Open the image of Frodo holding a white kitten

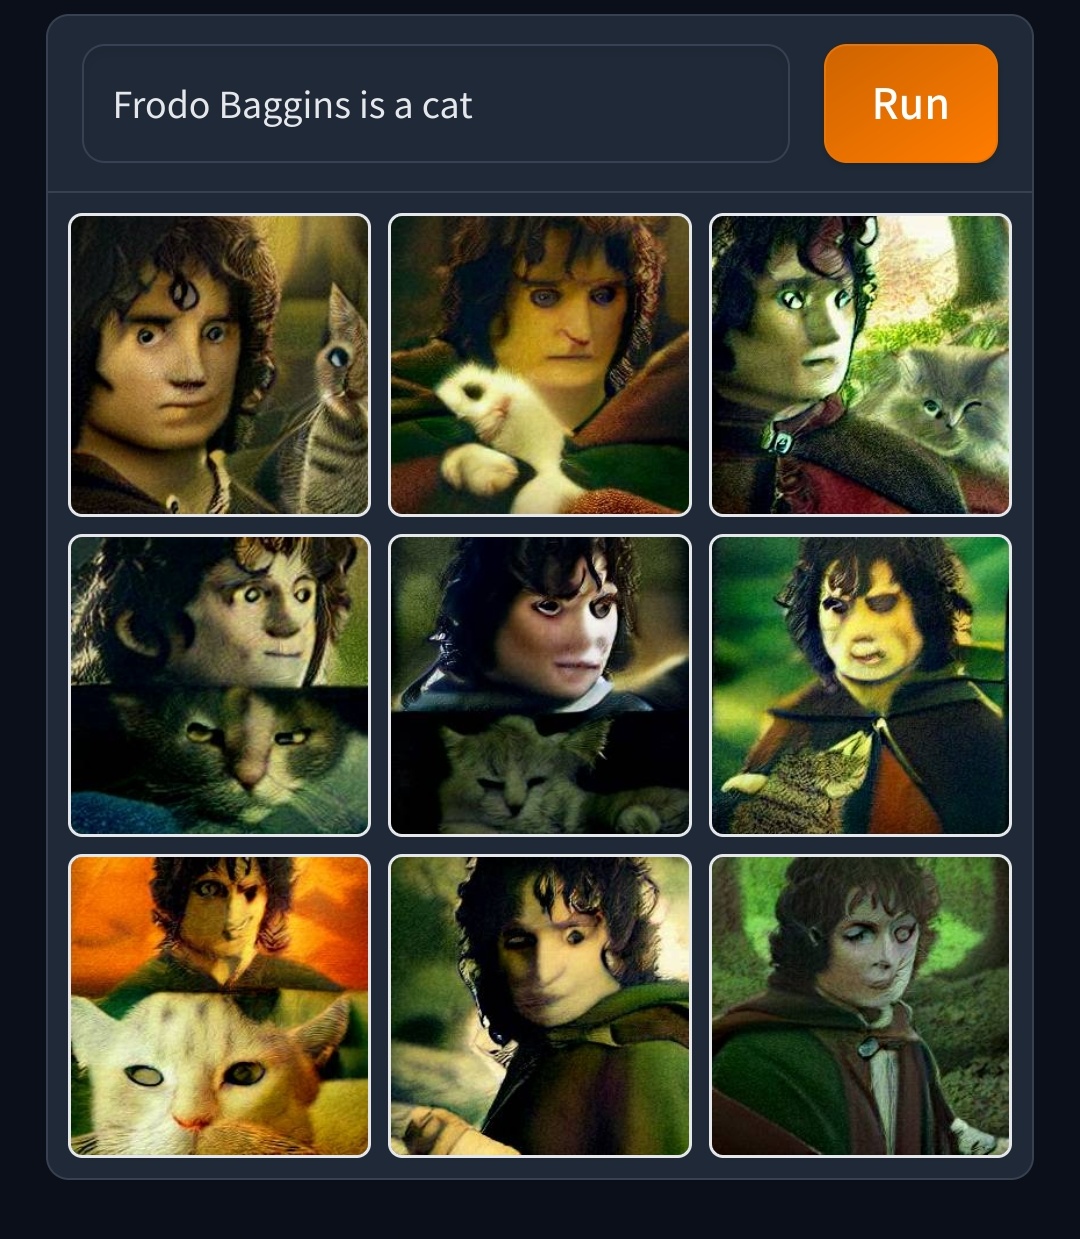pos(539,365)
